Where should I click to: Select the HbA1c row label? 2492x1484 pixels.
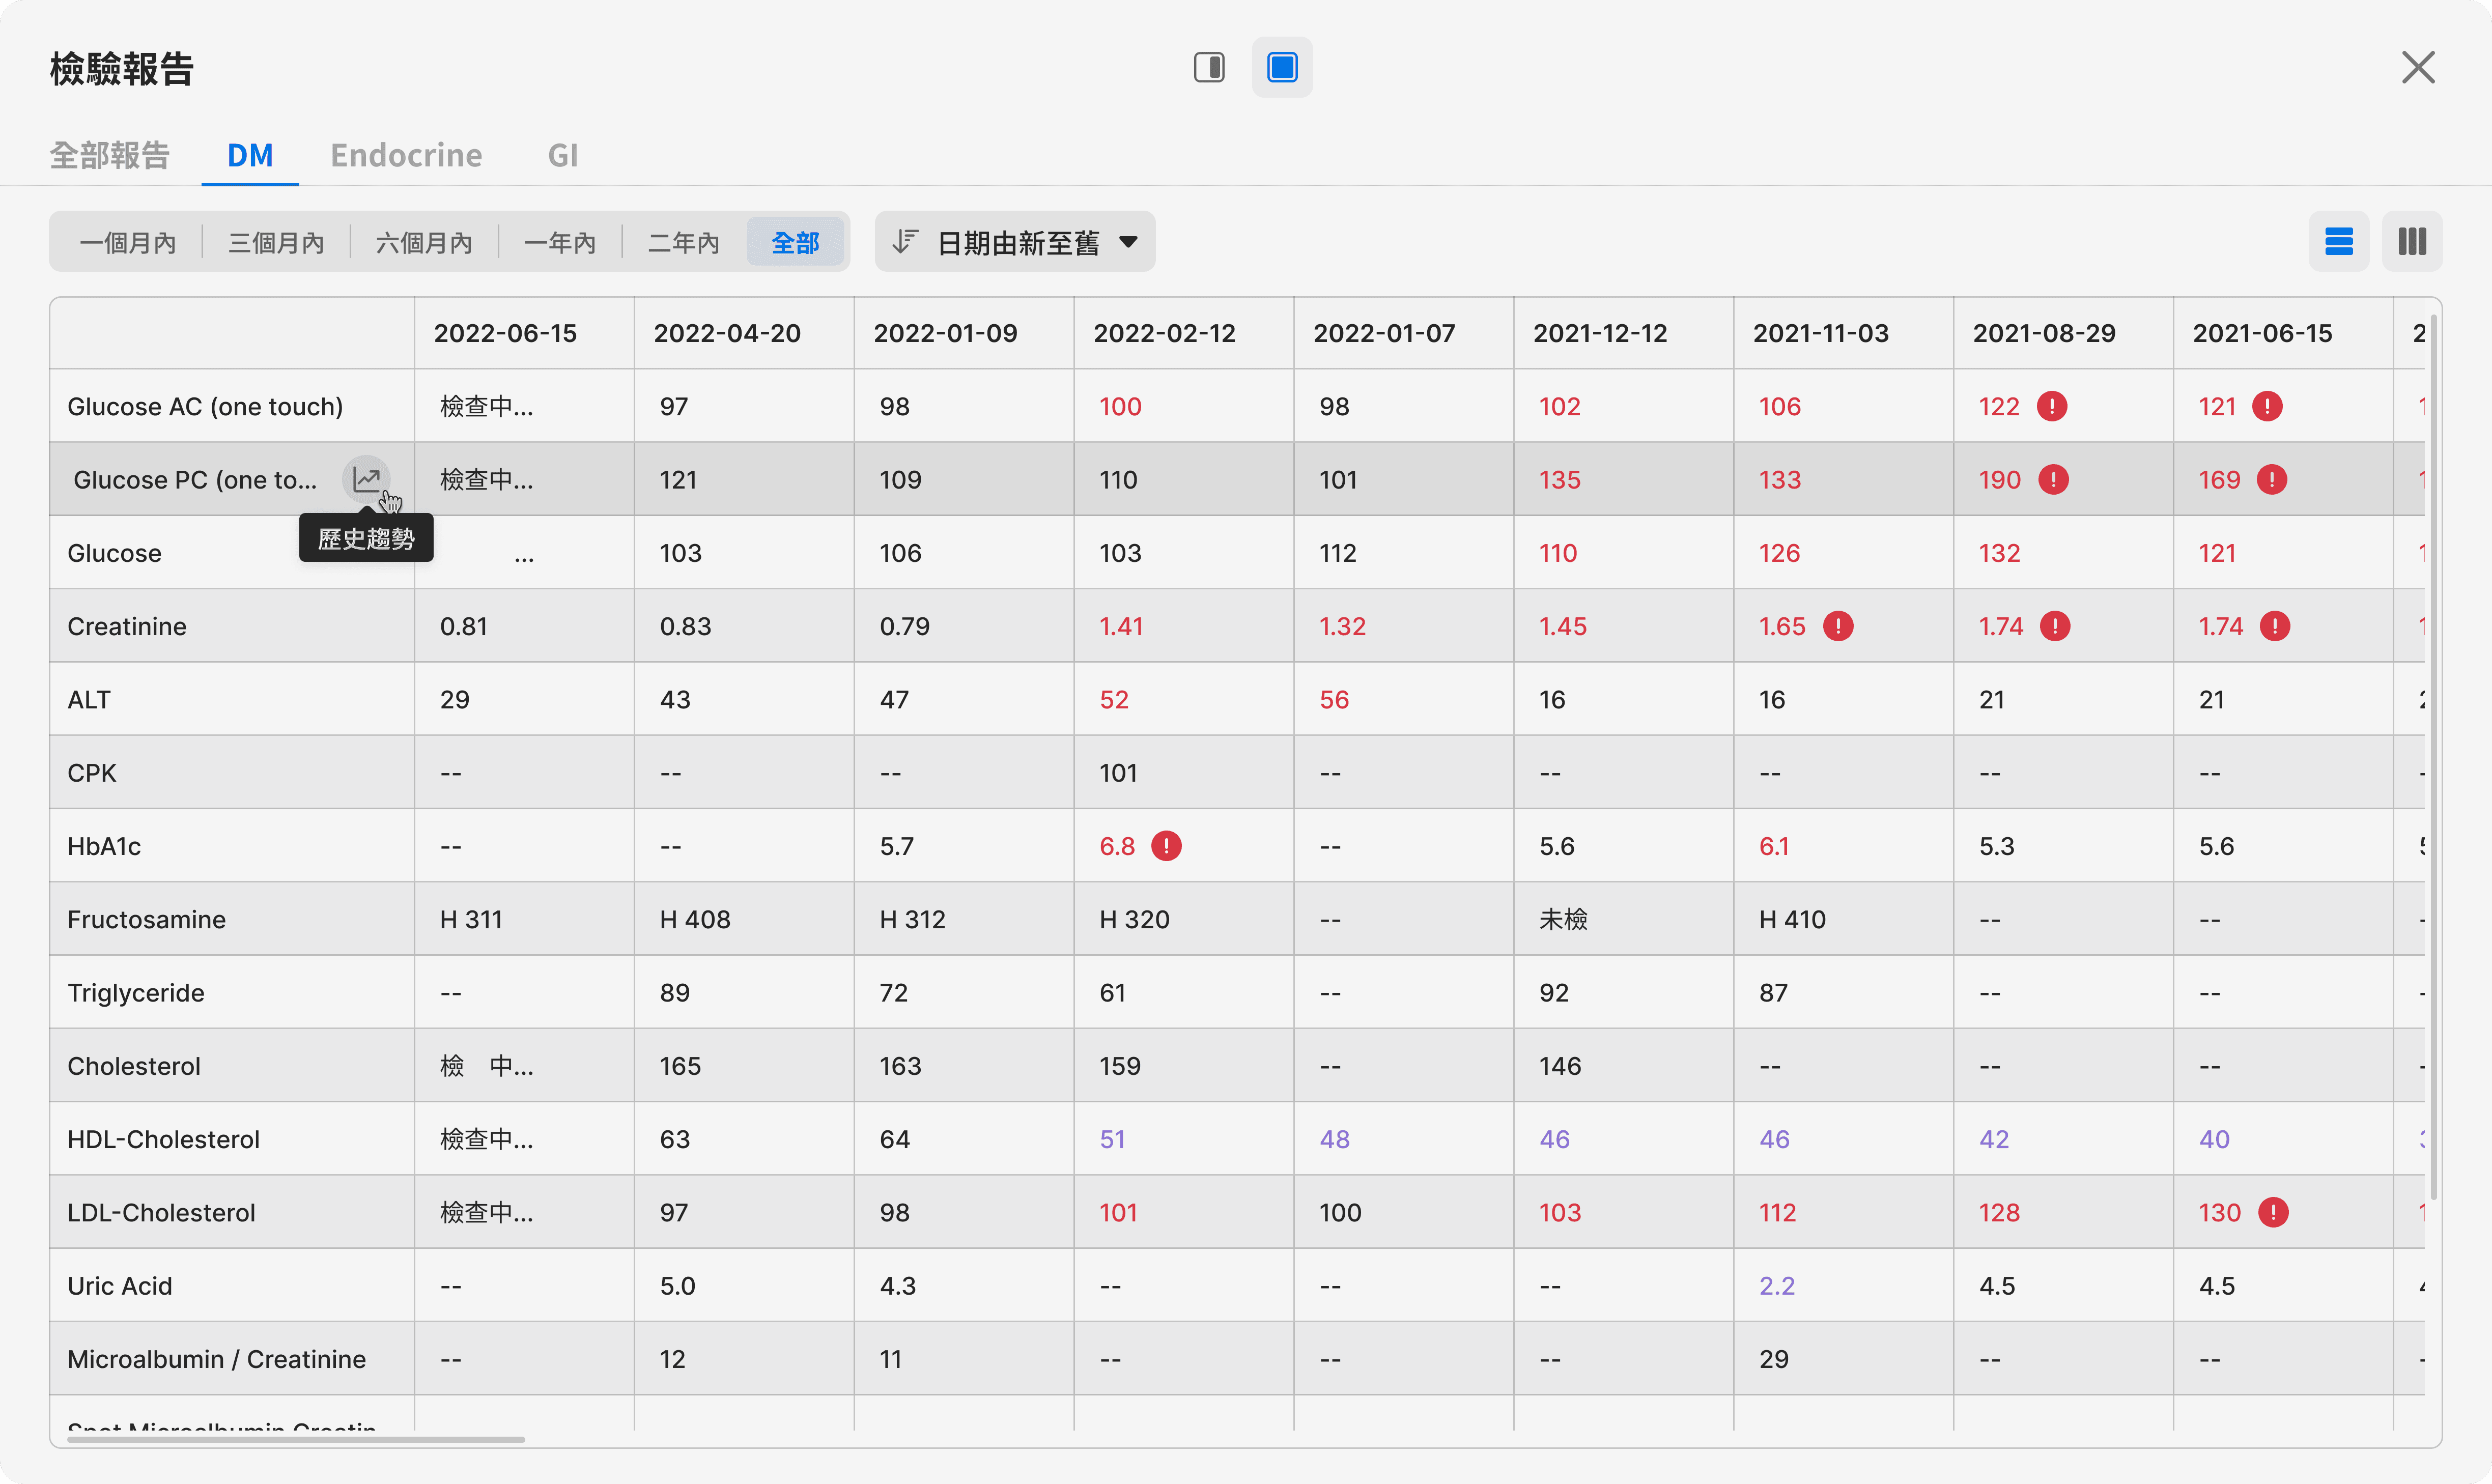click(104, 846)
